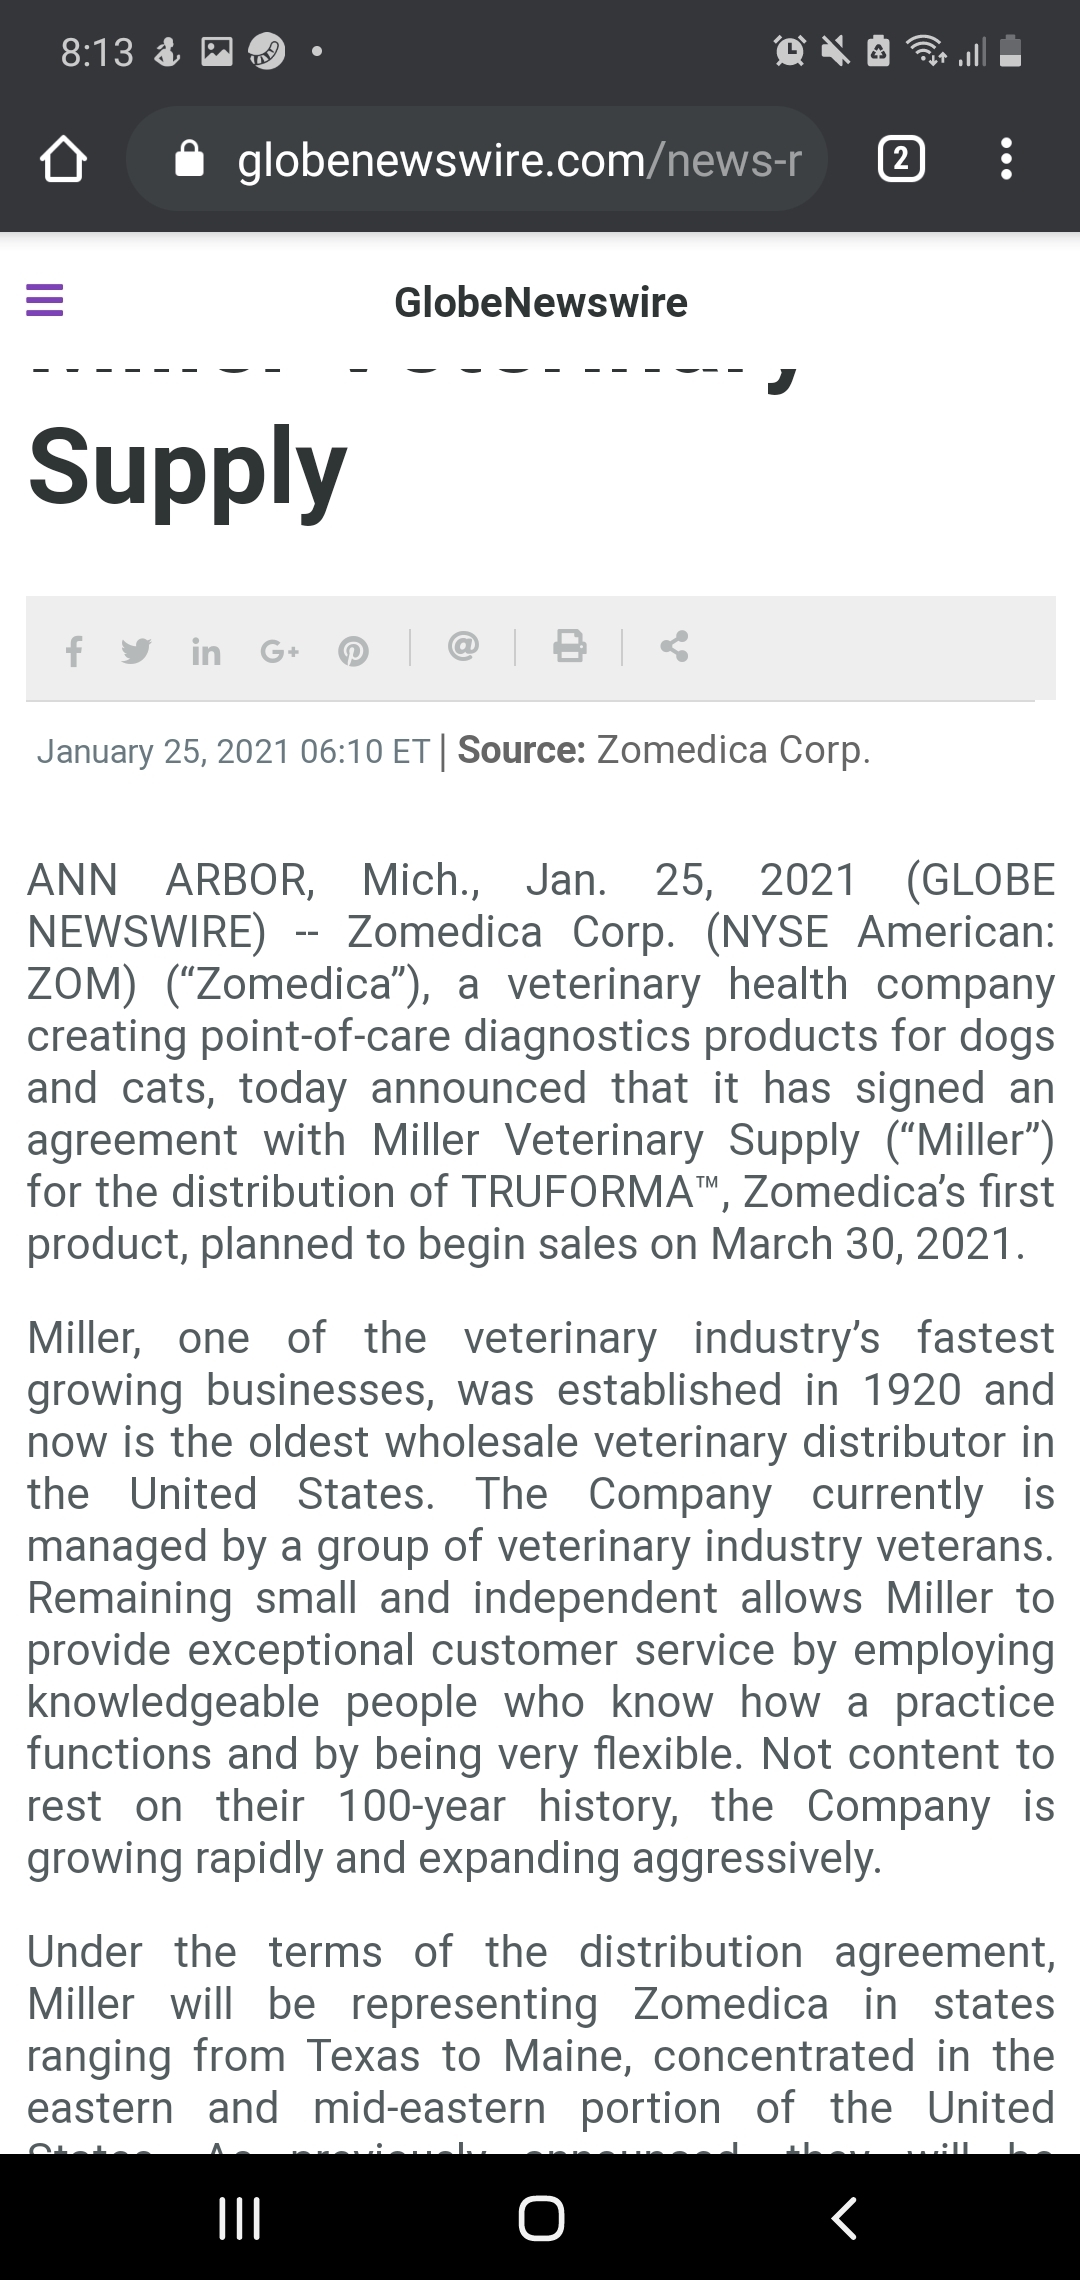Email this article via @ icon
Image resolution: width=1080 pixels, height=2280 pixels.
point(463,647)
